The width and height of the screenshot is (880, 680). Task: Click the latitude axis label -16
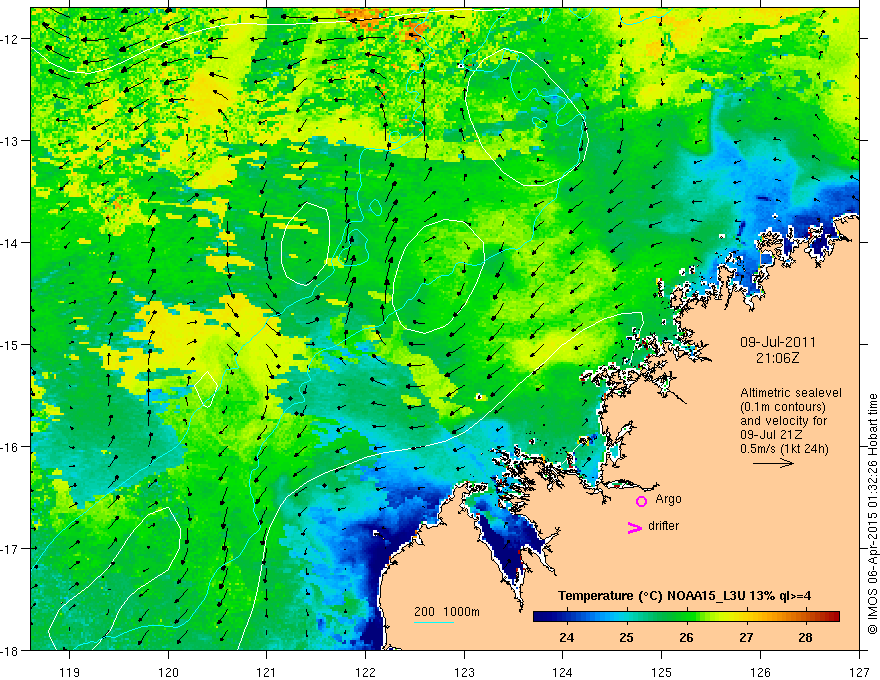point(11,447)
